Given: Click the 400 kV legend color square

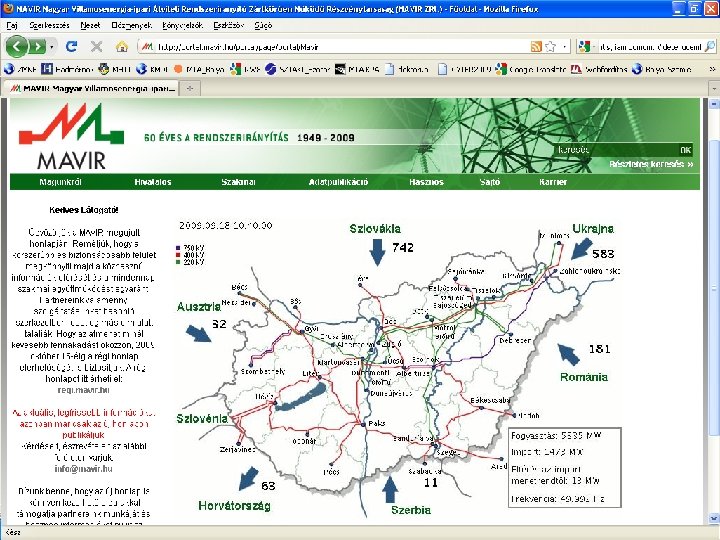Looking at the screenshot, I should 178,255.
